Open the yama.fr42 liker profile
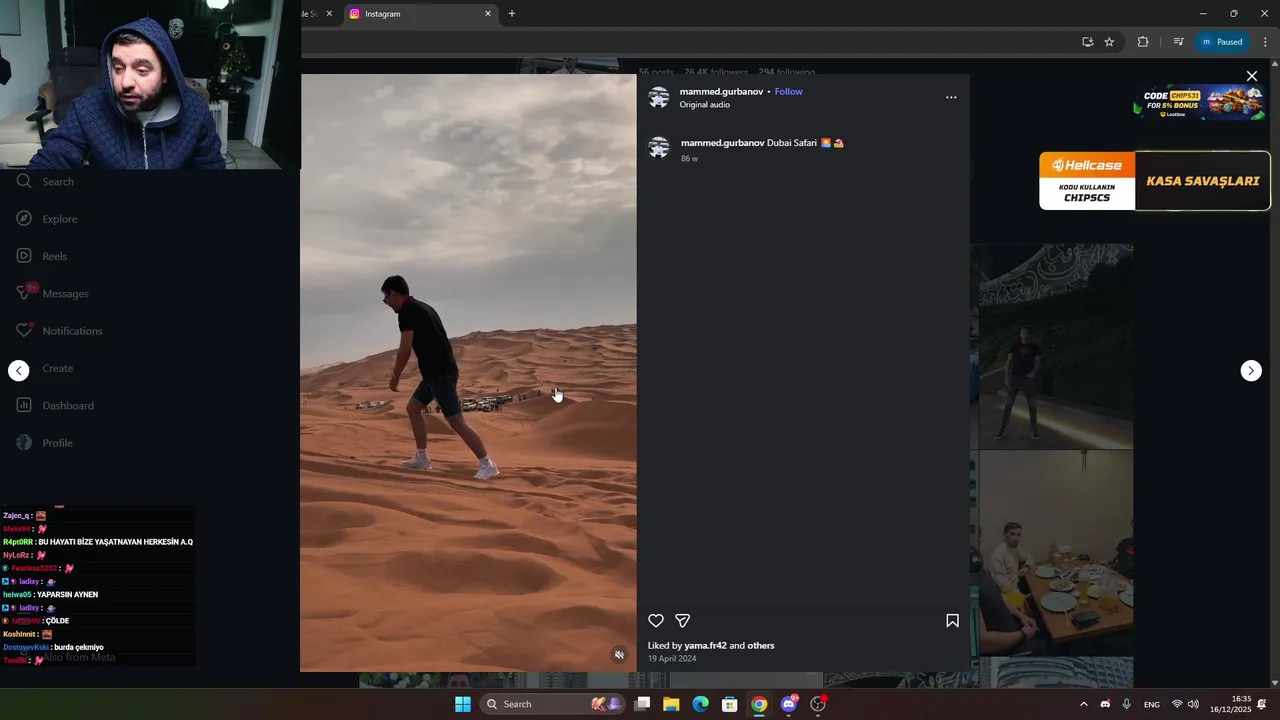 coord(705,646)
